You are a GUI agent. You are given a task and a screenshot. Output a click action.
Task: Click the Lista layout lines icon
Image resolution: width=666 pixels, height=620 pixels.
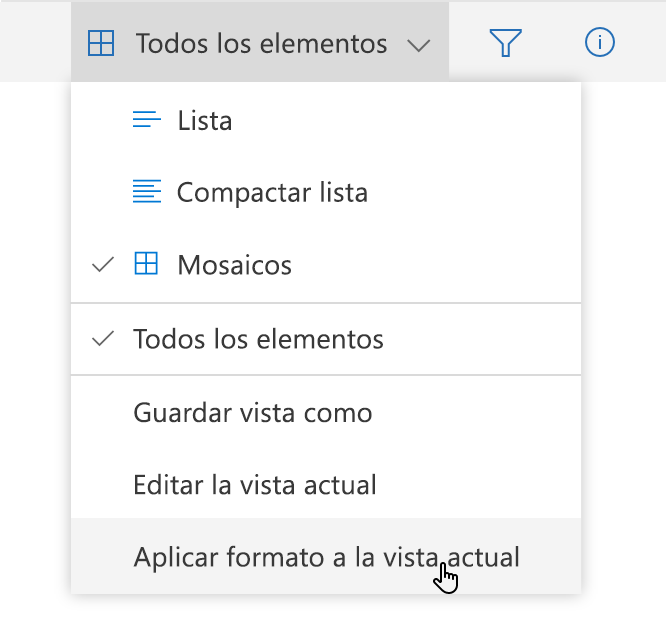[147, 120]
